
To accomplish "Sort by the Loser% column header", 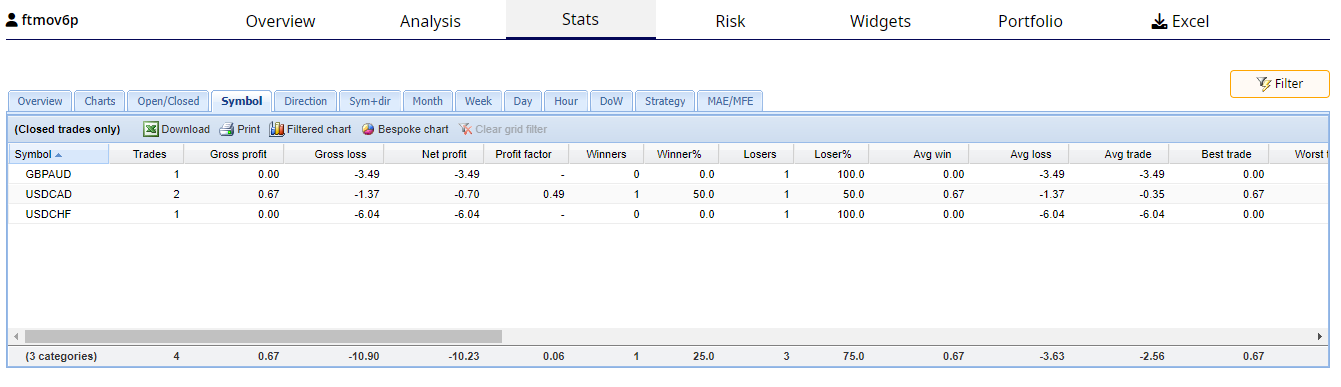I will tap(831, 154).
